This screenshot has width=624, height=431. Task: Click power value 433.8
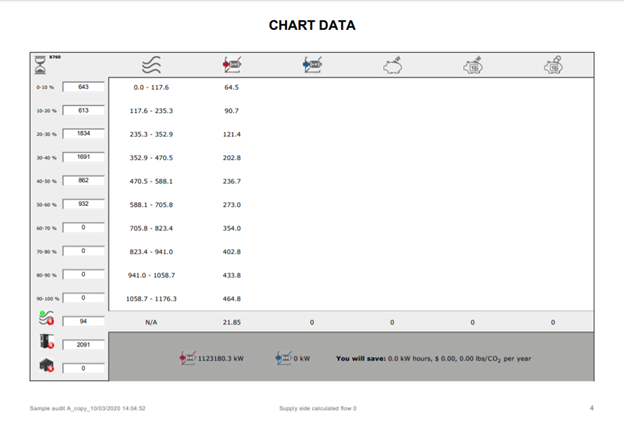point(232,275)
